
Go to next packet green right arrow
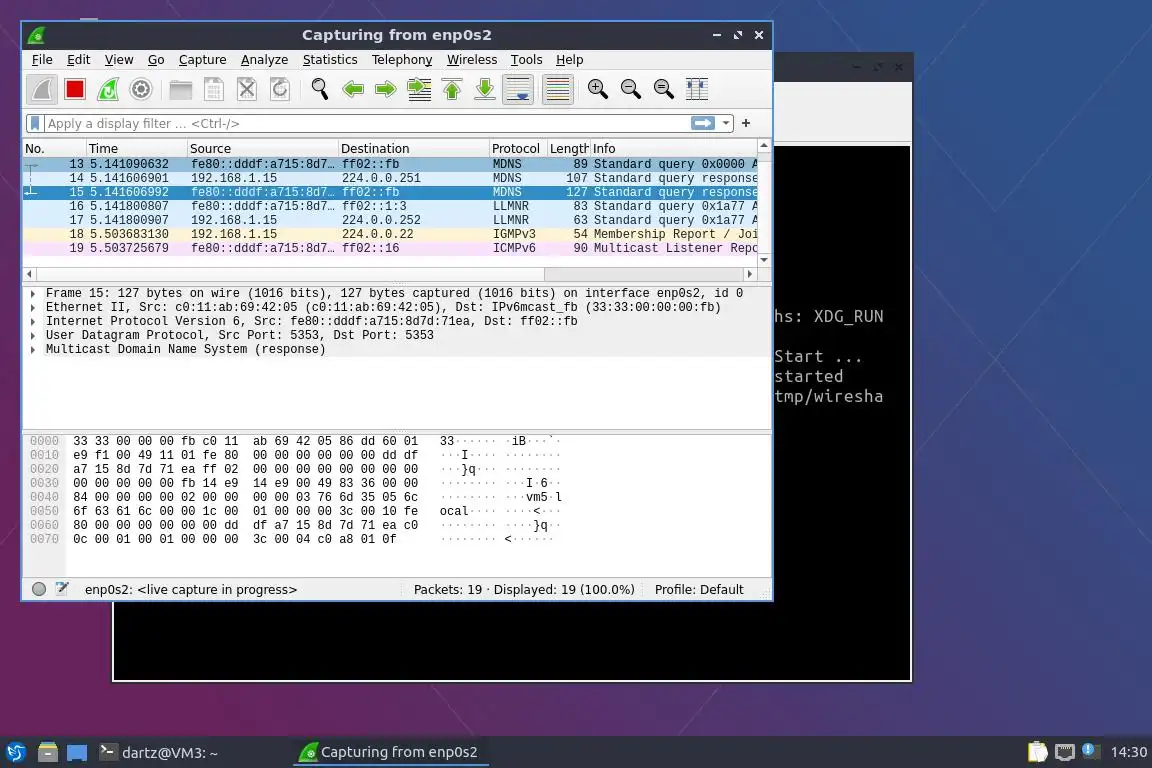coord(386,90)
